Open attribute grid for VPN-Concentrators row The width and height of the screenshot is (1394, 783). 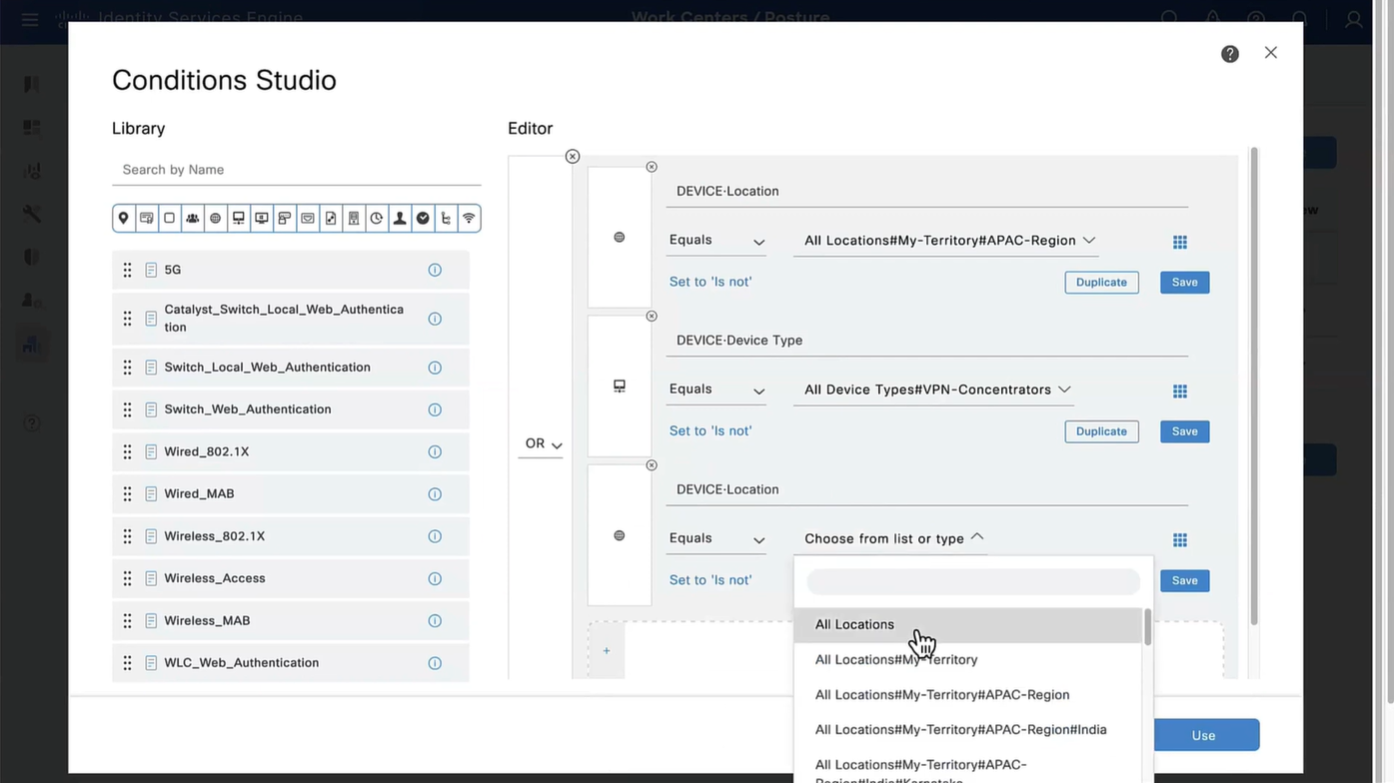coord(1179,391)
